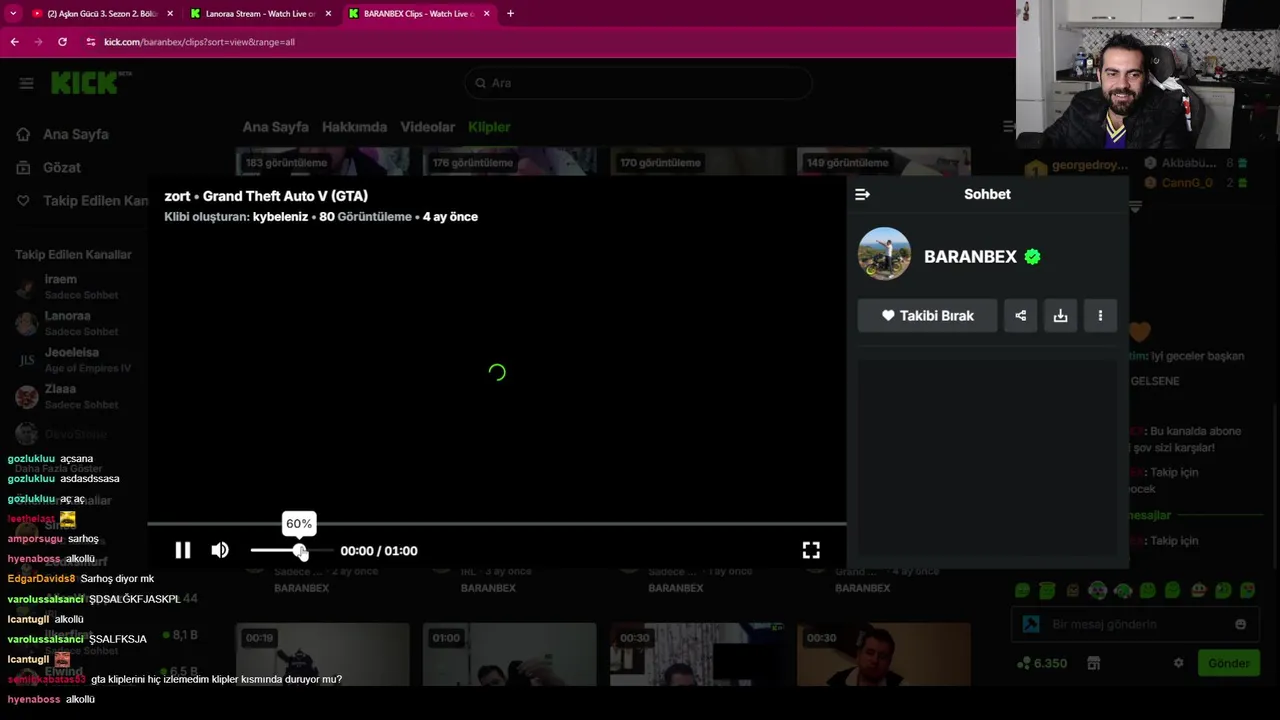Mute the clip with the speaker icon
Screen dimensions: 1280x720
(x=220, y=550)
